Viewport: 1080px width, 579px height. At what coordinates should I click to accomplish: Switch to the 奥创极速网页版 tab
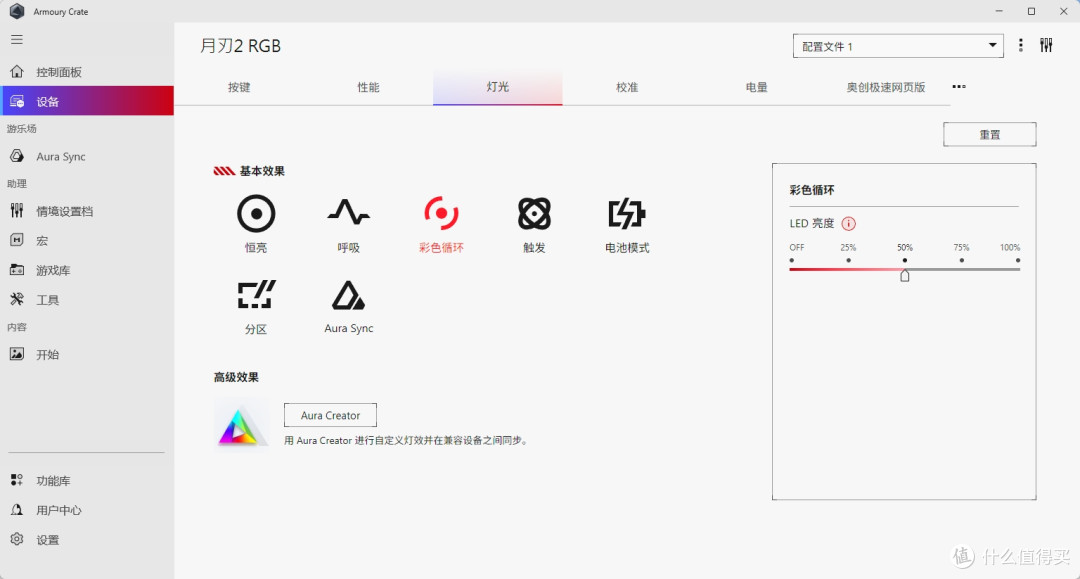(886, 87)
